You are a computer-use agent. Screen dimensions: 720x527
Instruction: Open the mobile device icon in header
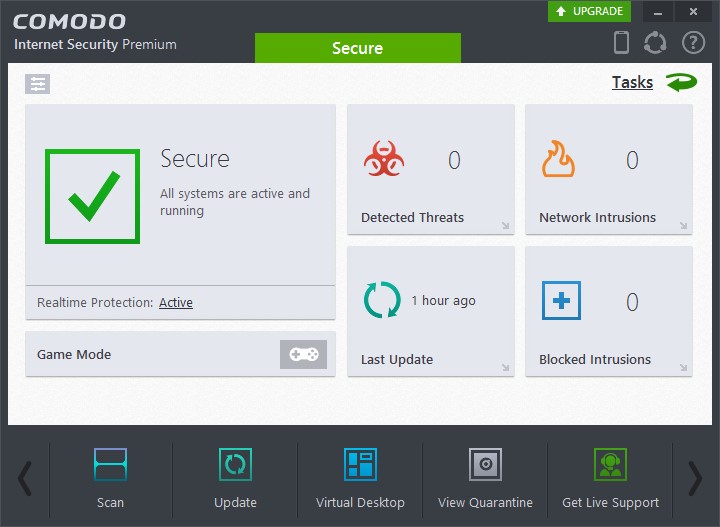pos(621,42)
